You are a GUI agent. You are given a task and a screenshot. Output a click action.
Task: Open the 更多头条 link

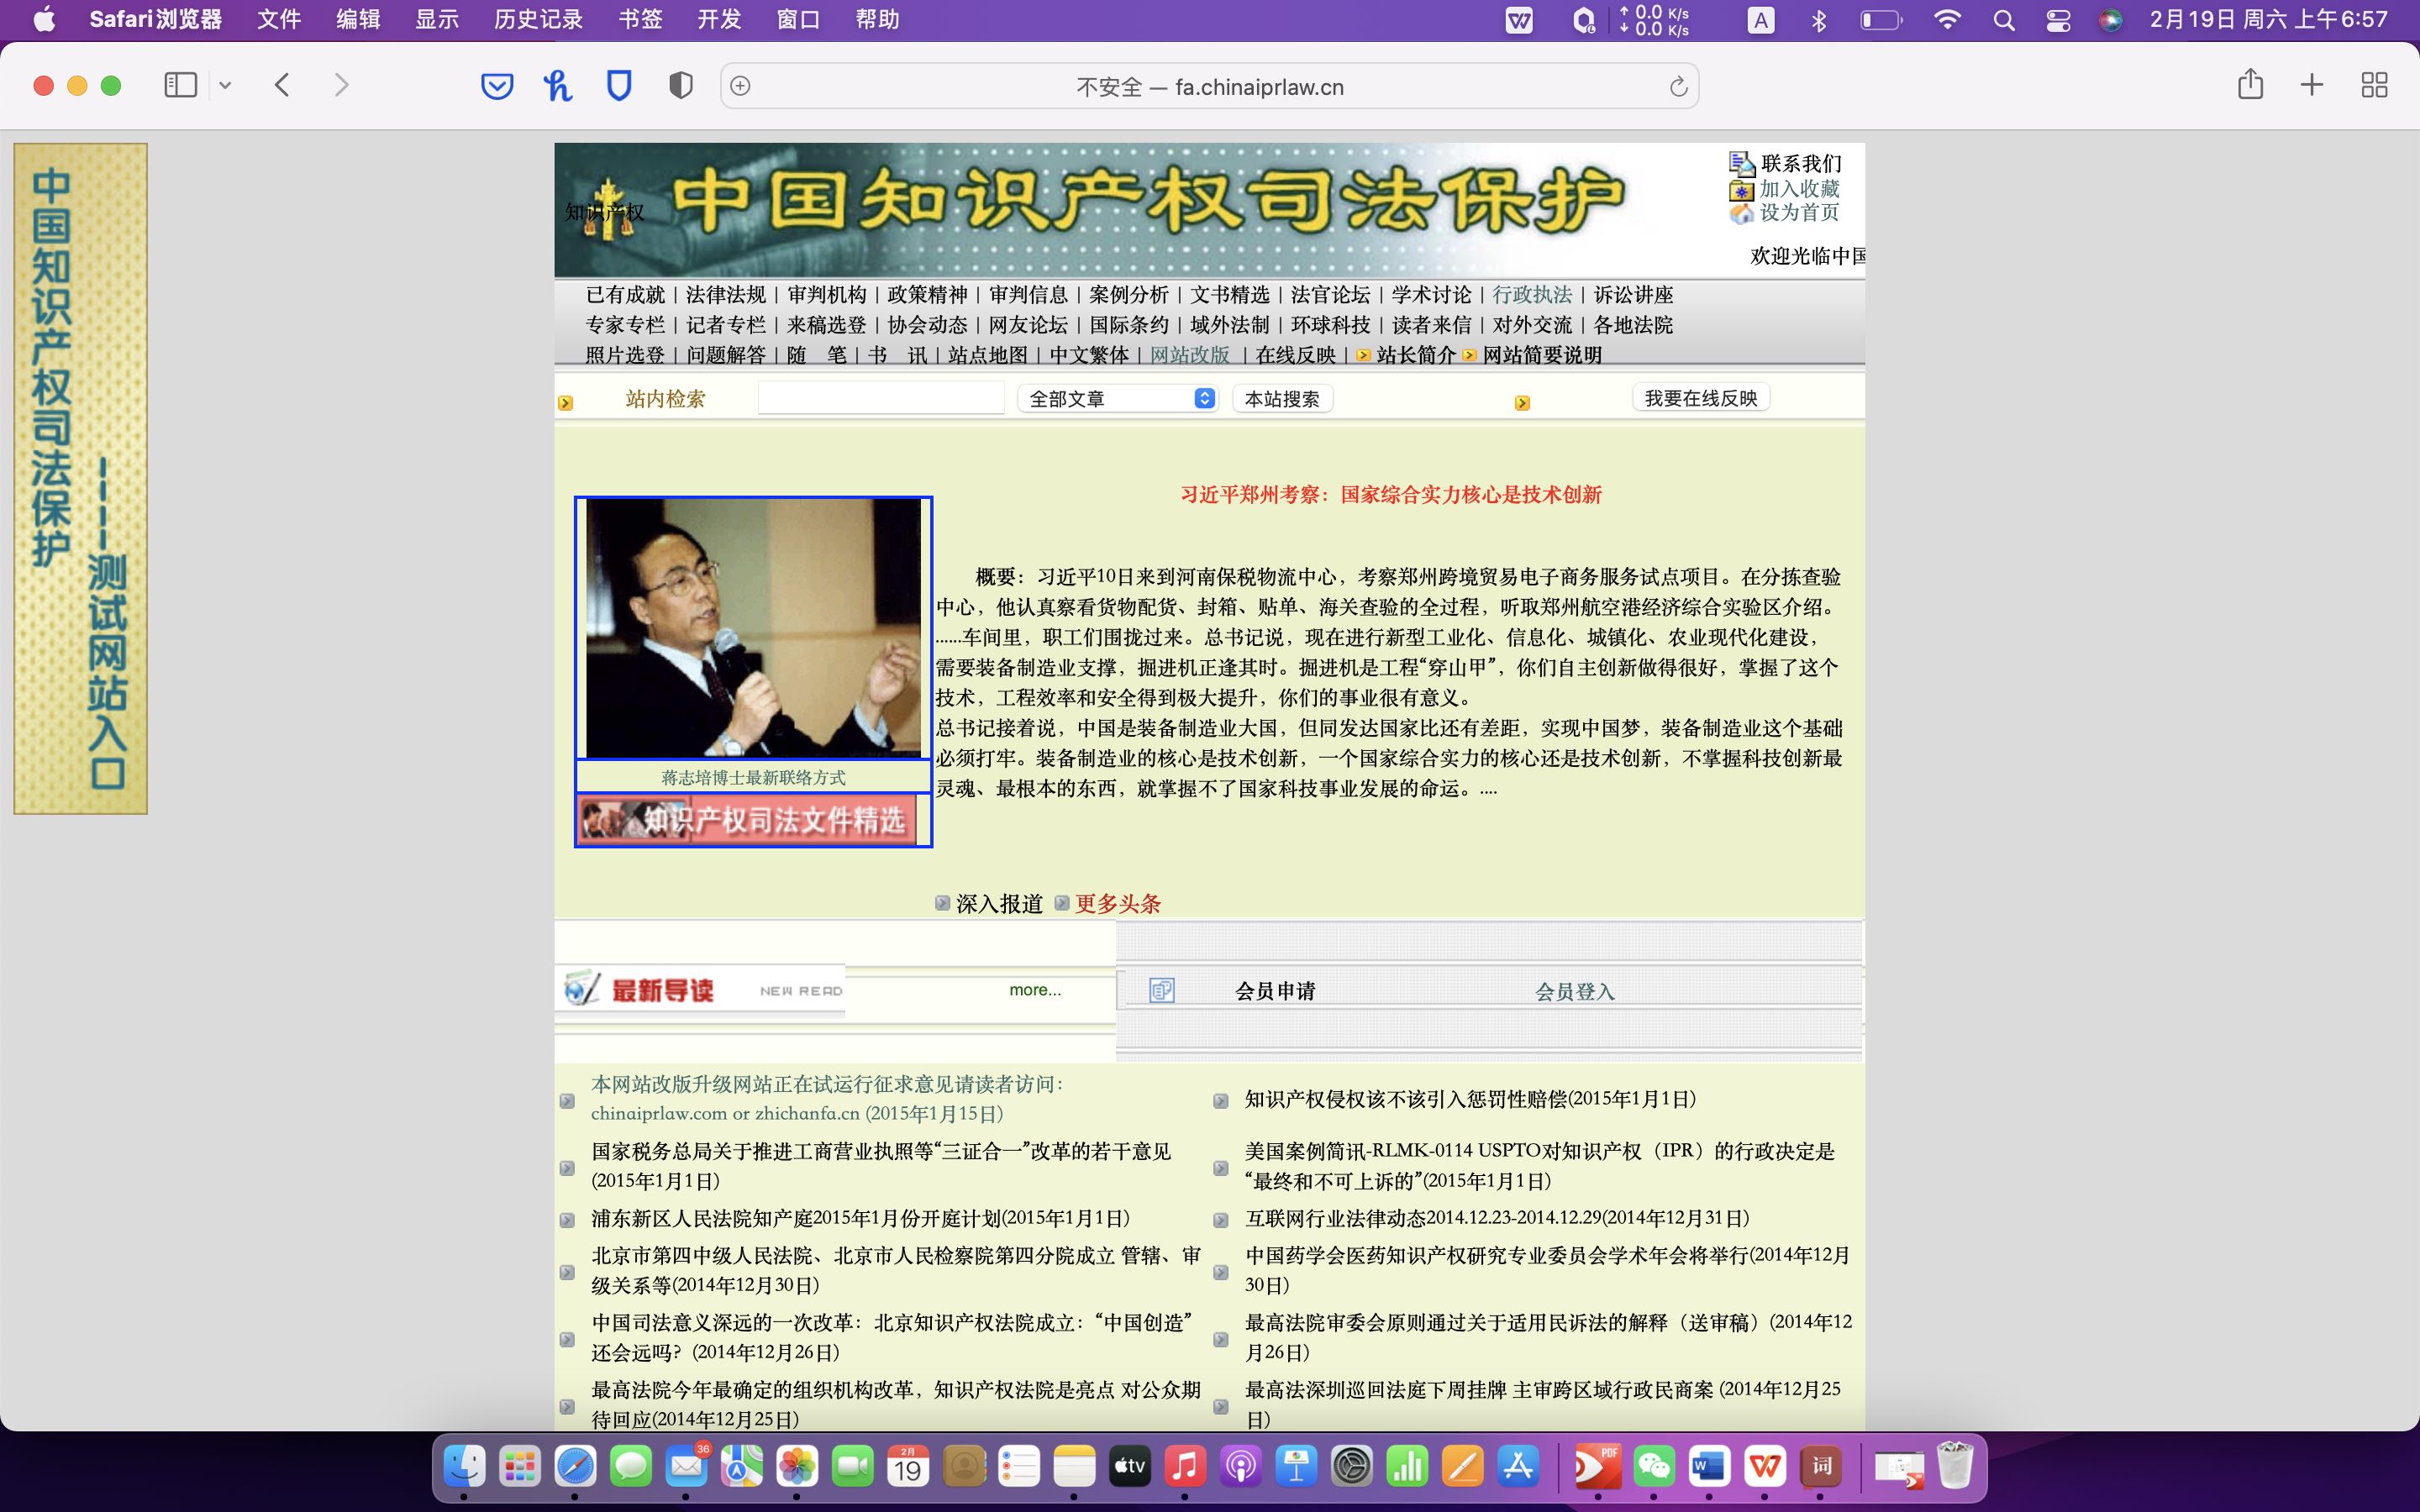click(x=1117, y=904)
